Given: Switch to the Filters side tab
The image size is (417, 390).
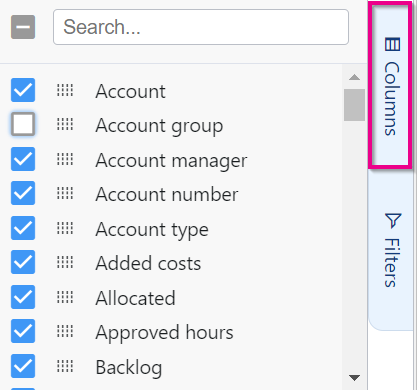Looking at the screenshot, I should (x=392, y=250).
